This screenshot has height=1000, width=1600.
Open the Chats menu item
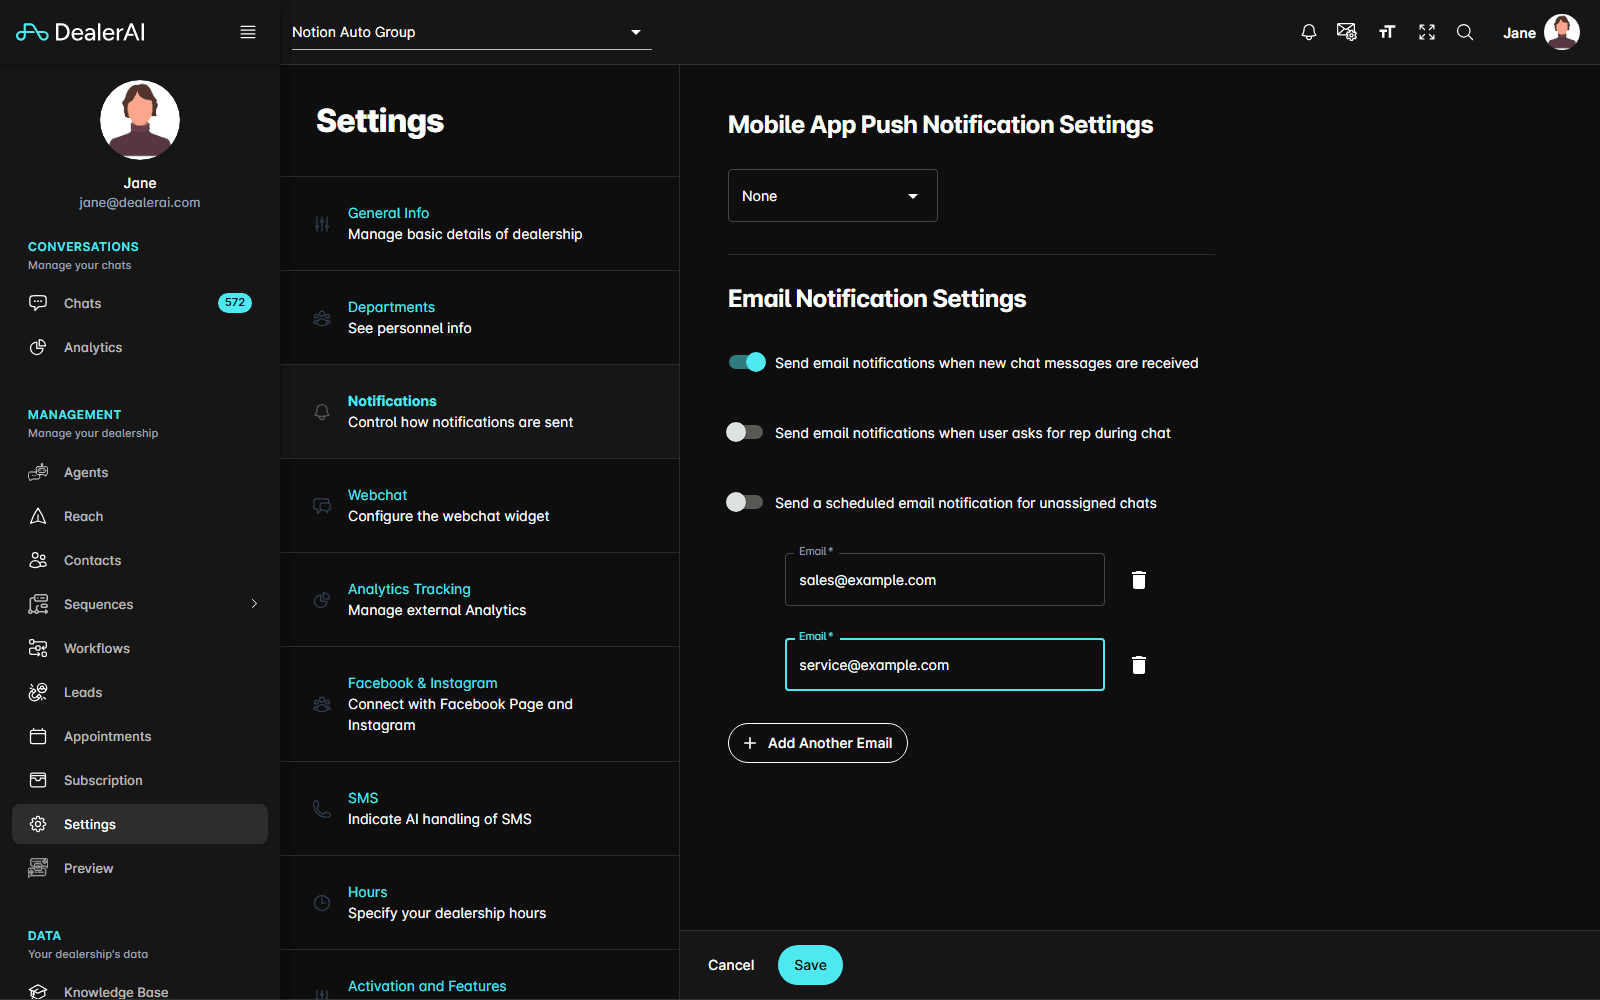coord(140,303)
